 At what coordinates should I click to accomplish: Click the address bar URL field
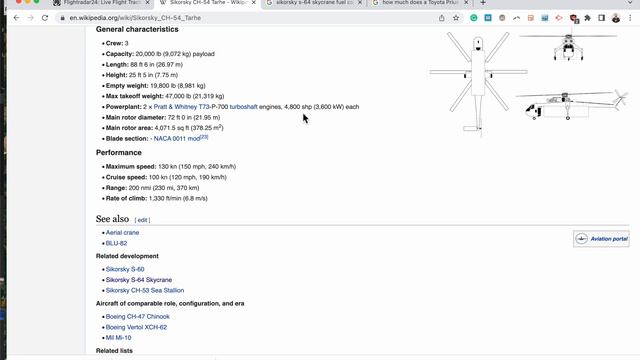[245, 18]
